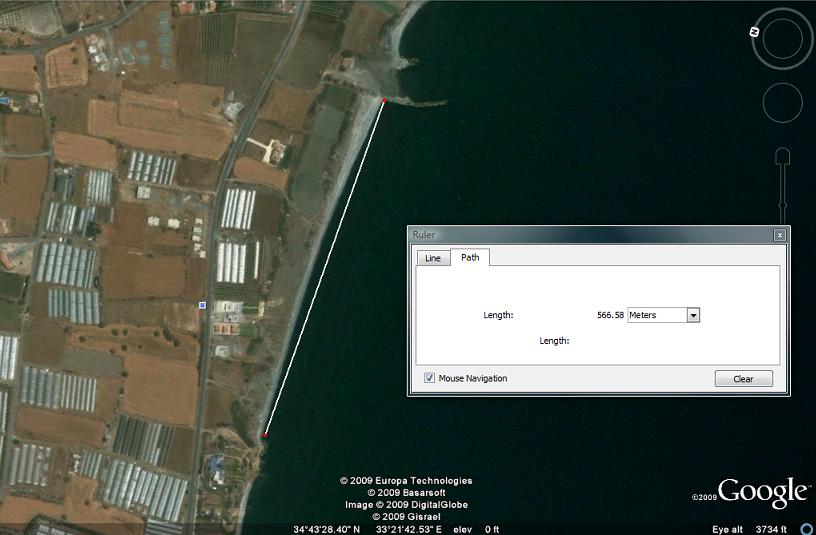The image size is (816, 535).
Task: Click the streaming status indicator in corner
Action: point(808,529)
